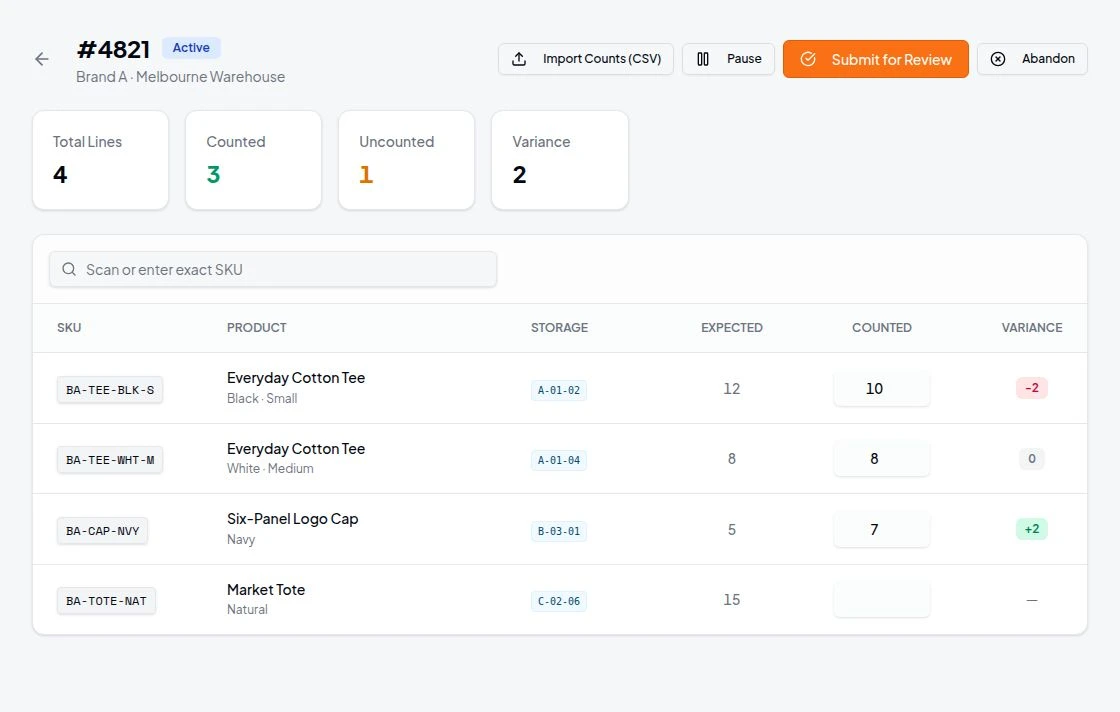This screenshot has width=1120, height=712.
Task: Import counts from a CSV file
Action: click(x=586, y=59)
